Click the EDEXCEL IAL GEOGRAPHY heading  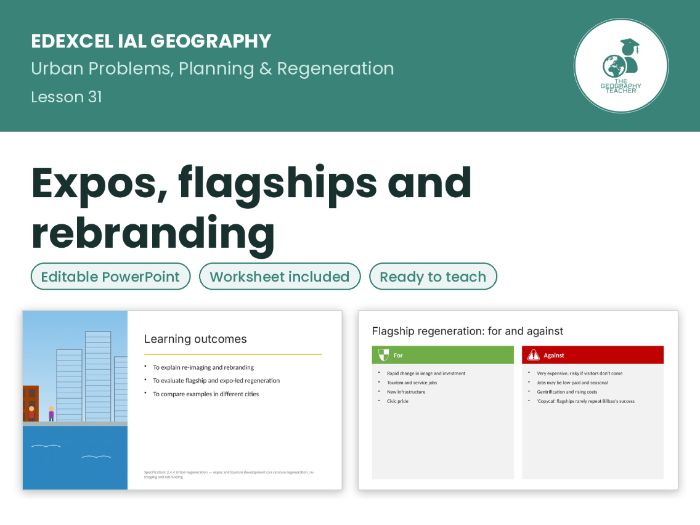tap(151, 41)
